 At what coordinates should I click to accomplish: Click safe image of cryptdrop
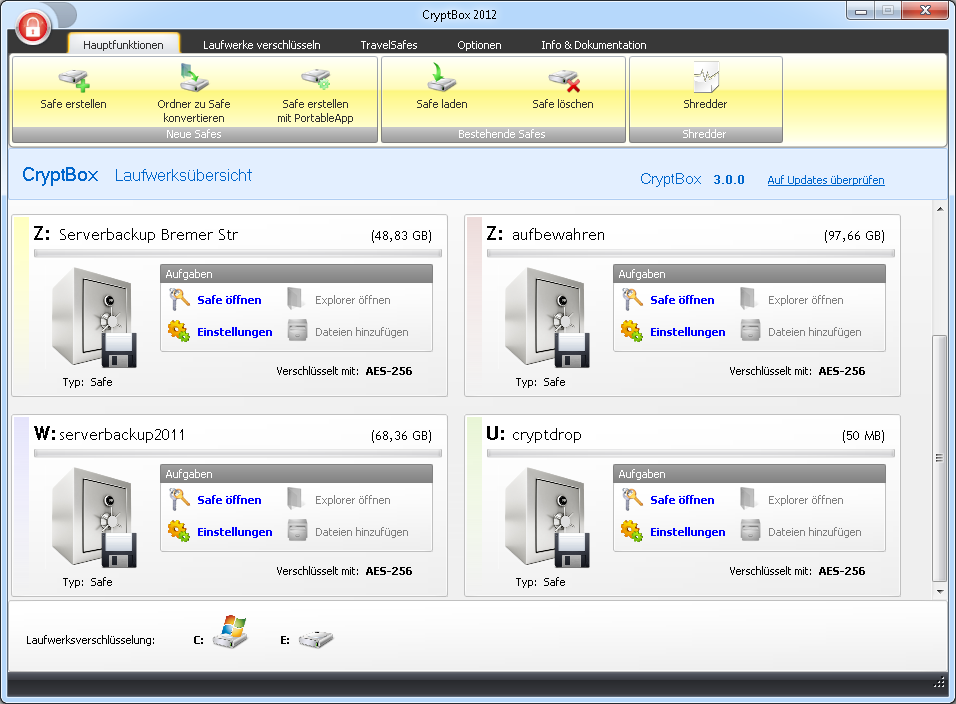coord(548,517)
